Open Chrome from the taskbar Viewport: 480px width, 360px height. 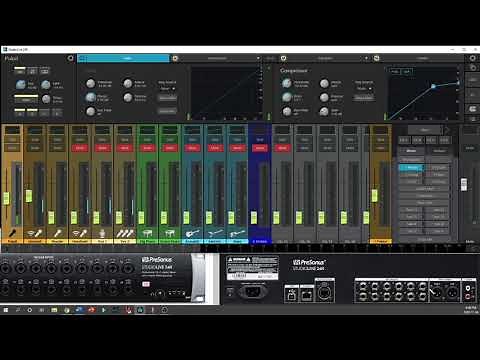coord(67,310)
